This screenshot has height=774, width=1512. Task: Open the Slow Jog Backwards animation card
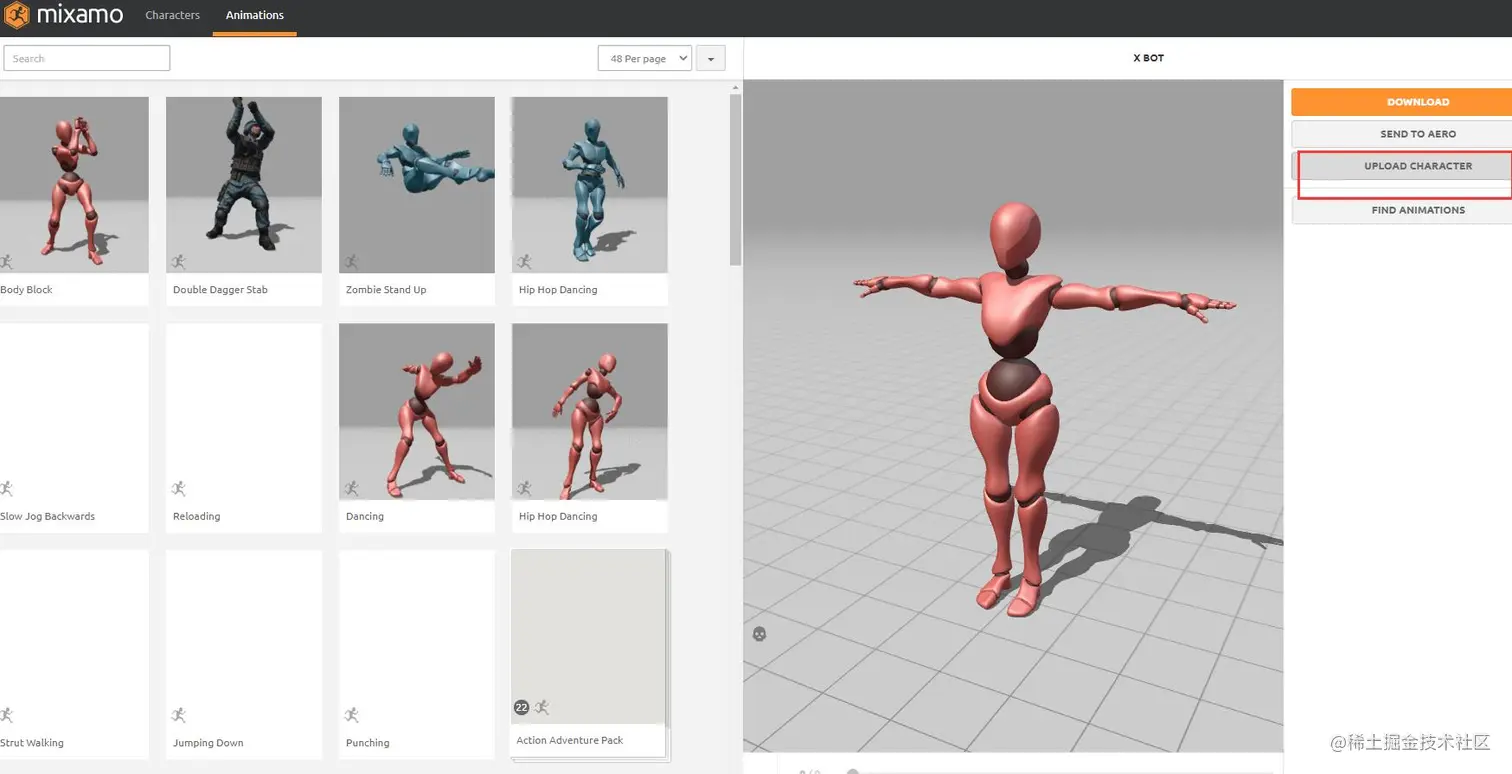(x=74, y=428)
